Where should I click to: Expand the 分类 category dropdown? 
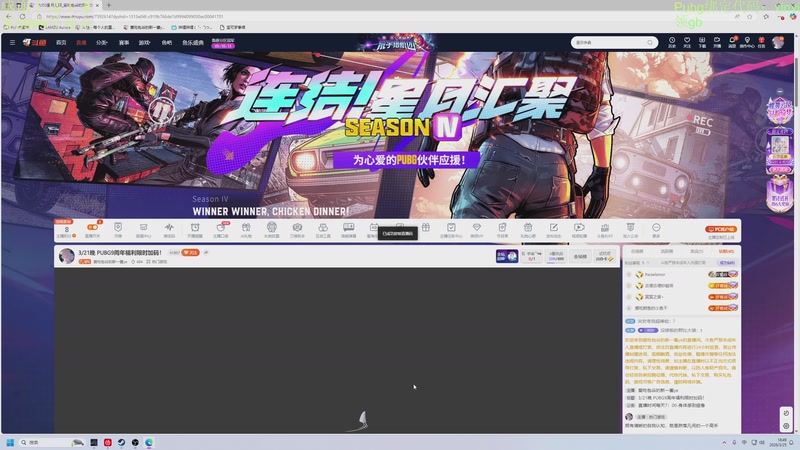coord(102,42)
